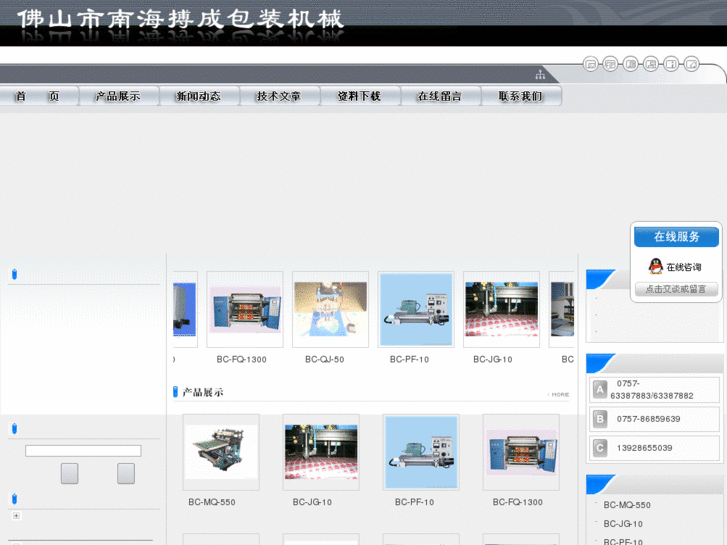Click the phone number 13928655039
Viewport: 727px width, 545px height.
[x=644, y=448]
